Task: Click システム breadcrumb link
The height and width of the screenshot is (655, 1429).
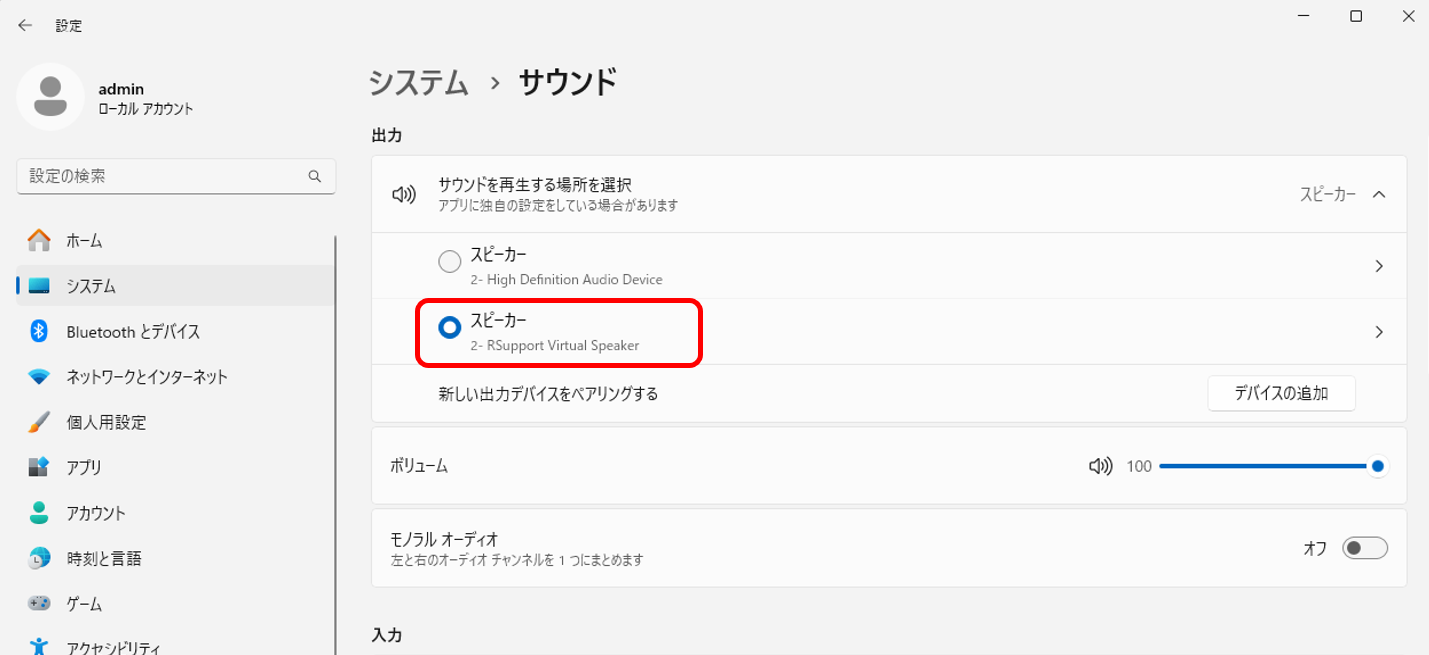Action: point(419,82)
